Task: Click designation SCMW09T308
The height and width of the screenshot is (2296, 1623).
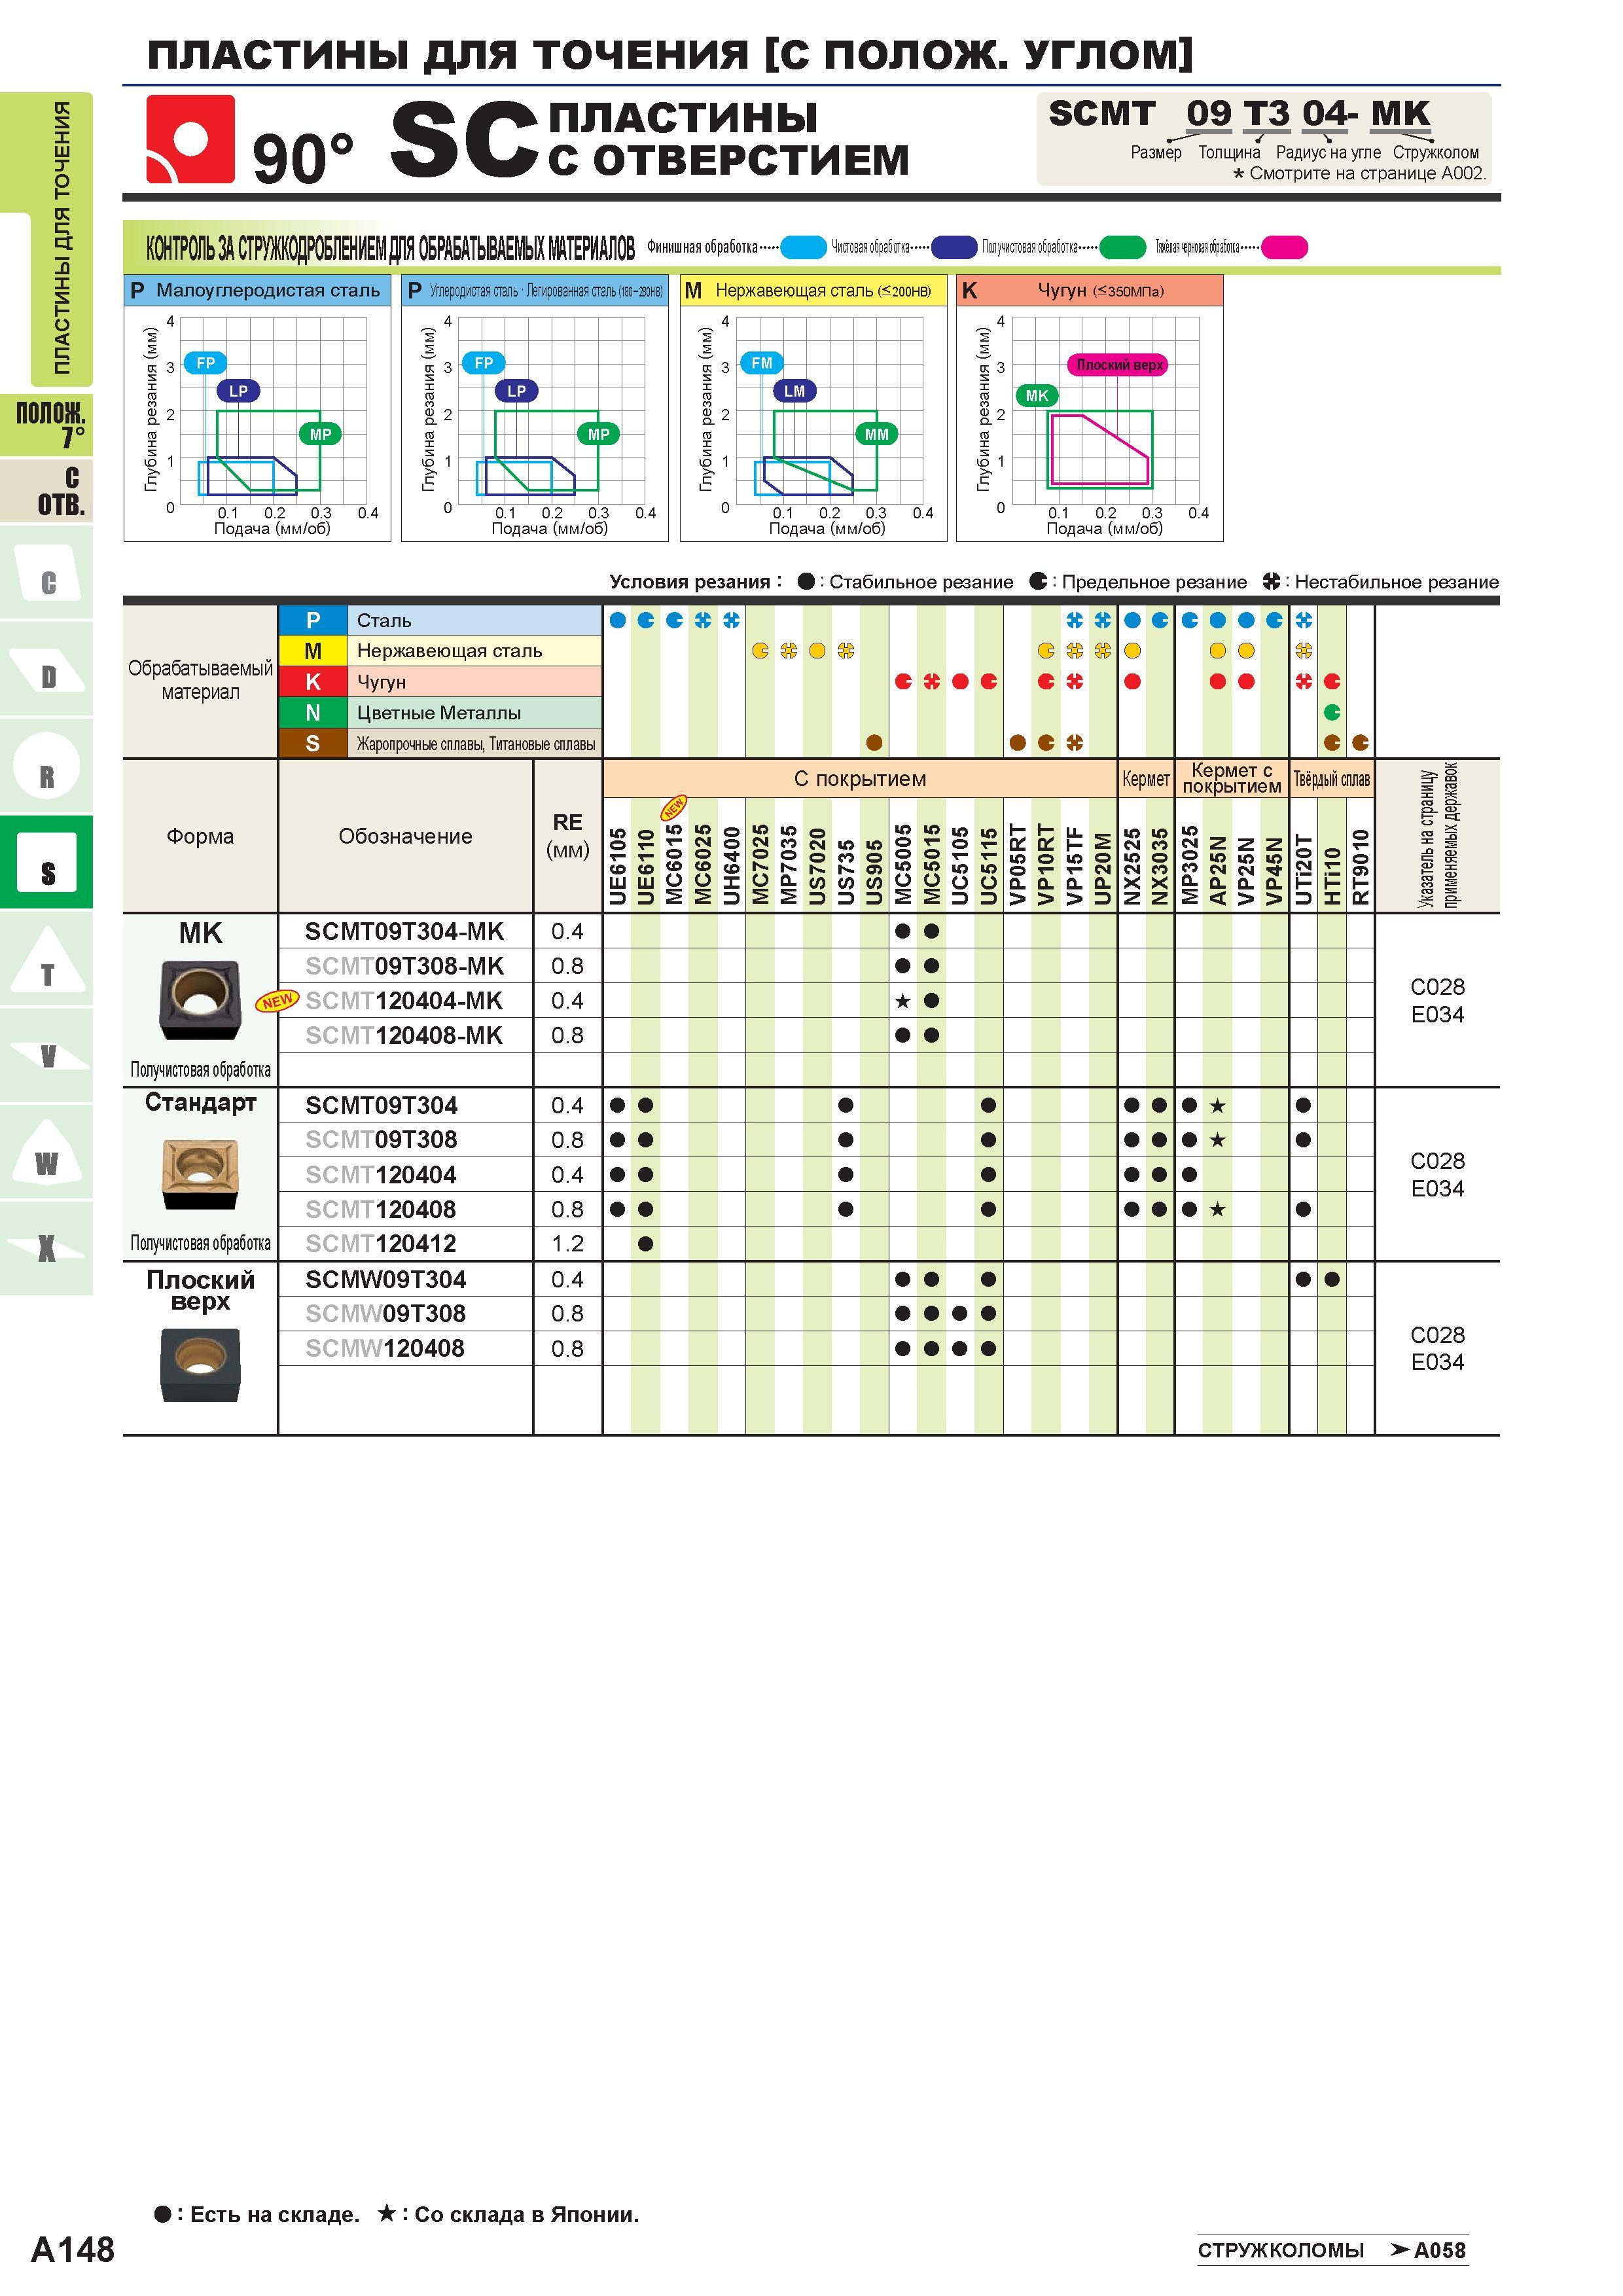Action: pos(385,1314)
